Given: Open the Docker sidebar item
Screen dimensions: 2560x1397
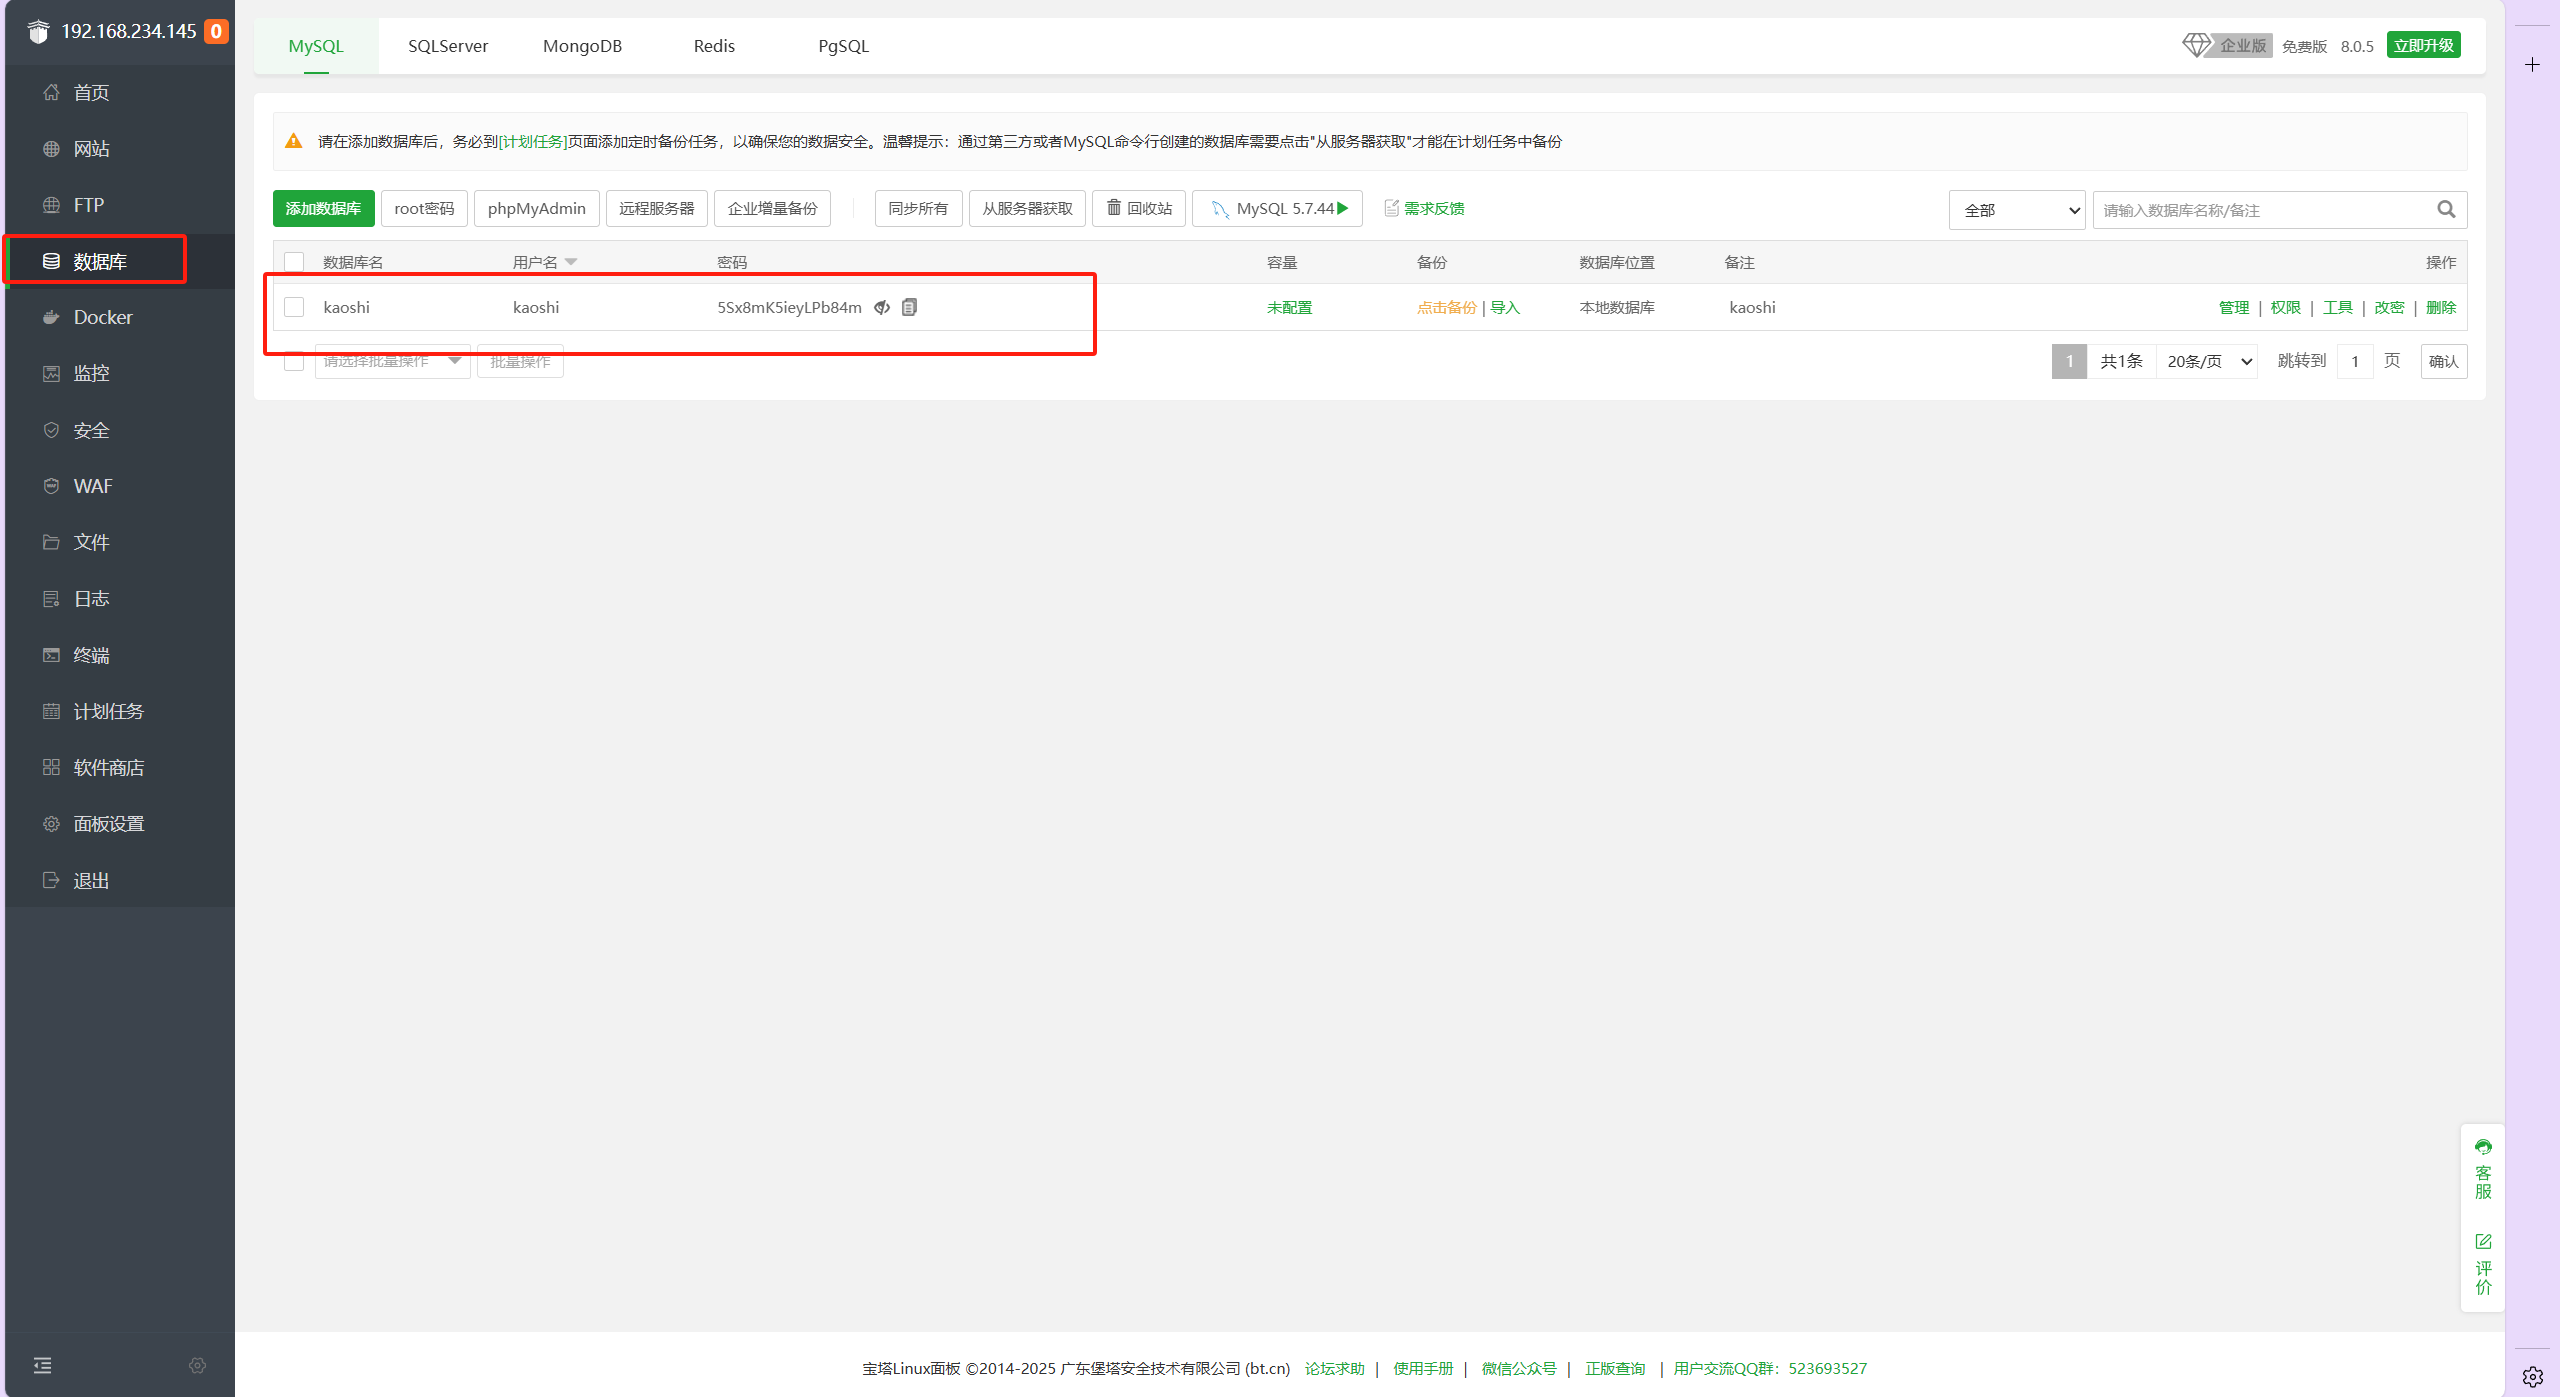Looking at the screenshot, I should (x=103, y=317).
